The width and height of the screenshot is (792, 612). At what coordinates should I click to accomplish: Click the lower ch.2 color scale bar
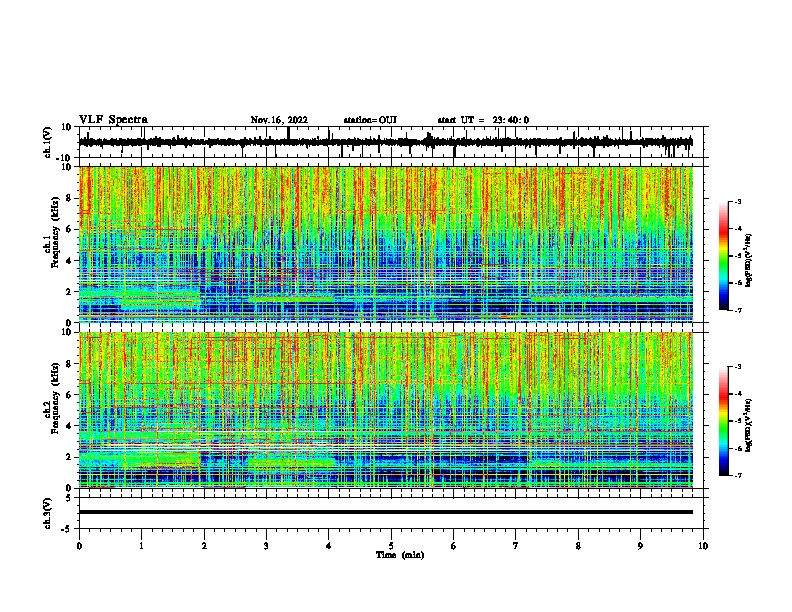pyautogui.click(x=724, y=421)
